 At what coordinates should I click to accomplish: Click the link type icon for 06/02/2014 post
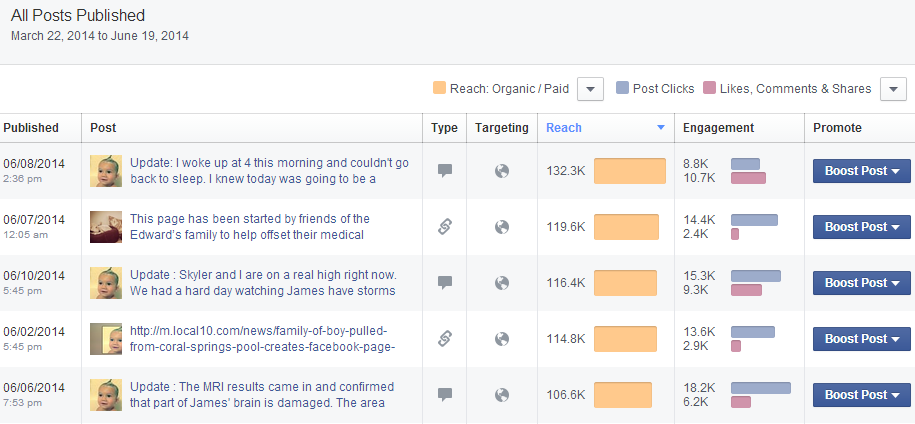pos(445,339)
